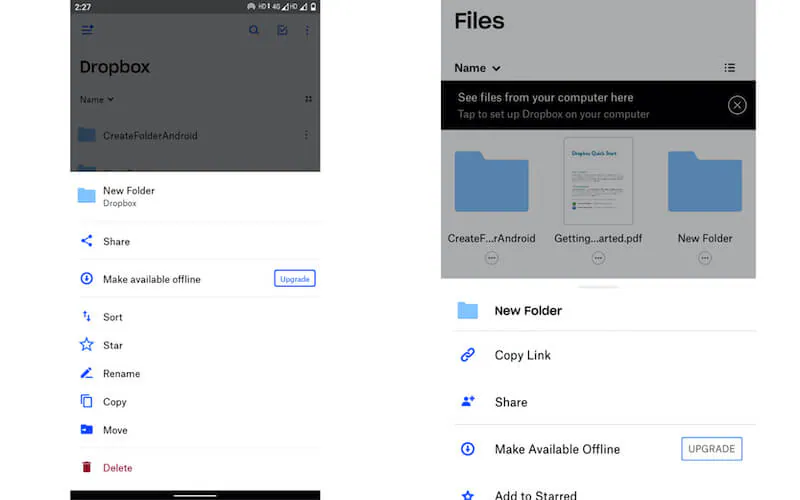The image size is (800, 500).
Task: Open the hamburger menu in Dropbox Android header
Action: (x=87, y=30)
